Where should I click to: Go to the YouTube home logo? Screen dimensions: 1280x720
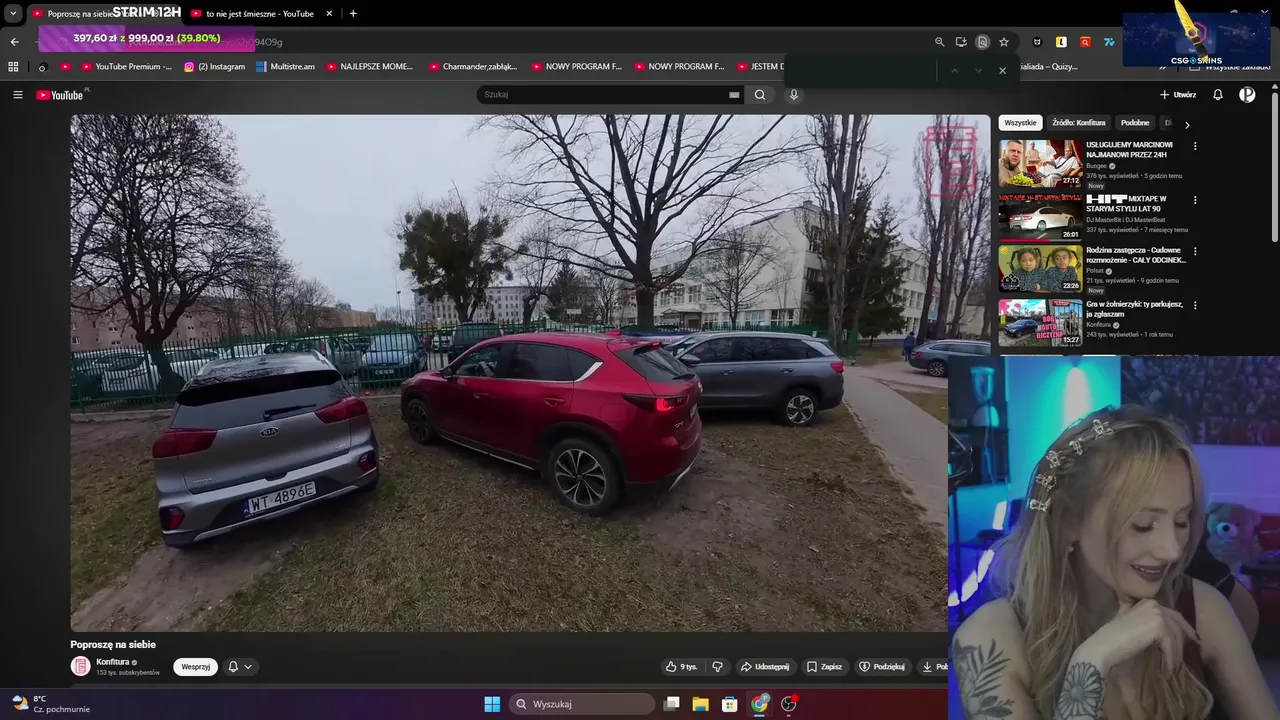click(x=60, y=95)
